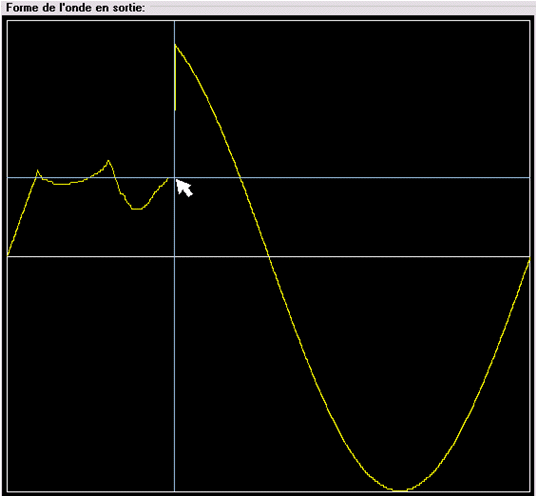Click the 'Forme de l'onde en sortie' label
This screenshot has height=496, width=536.
[76, 8]
